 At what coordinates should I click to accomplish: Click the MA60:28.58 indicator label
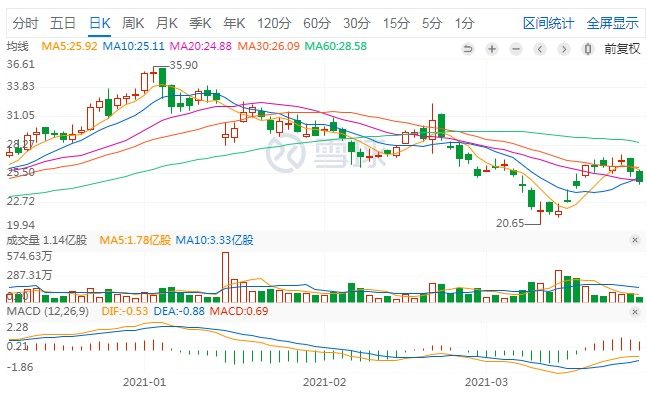(335, 46)
